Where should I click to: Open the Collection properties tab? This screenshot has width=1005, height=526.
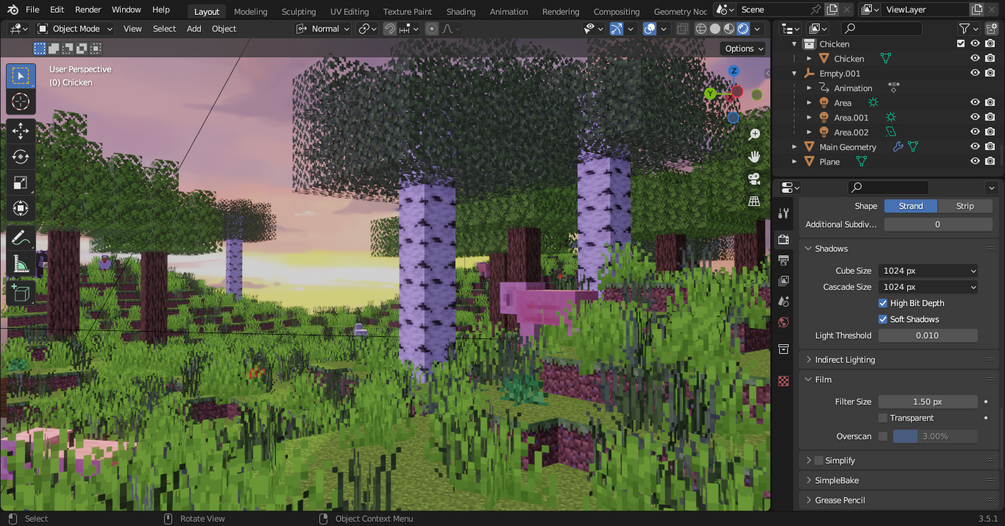tap(783, 349)
